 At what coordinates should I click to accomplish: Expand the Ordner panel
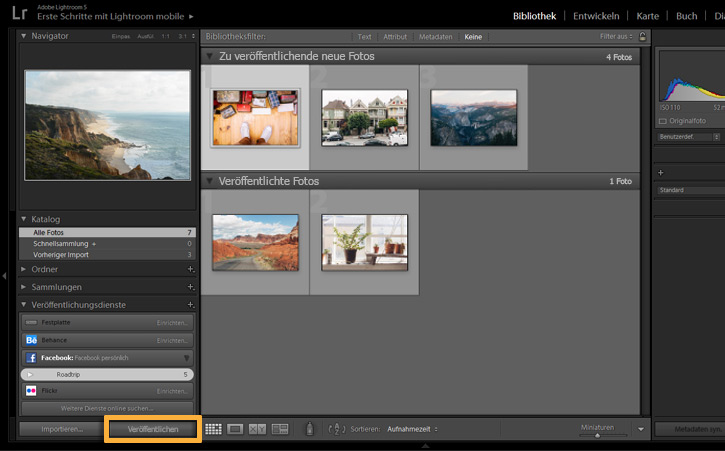[23, 269]
